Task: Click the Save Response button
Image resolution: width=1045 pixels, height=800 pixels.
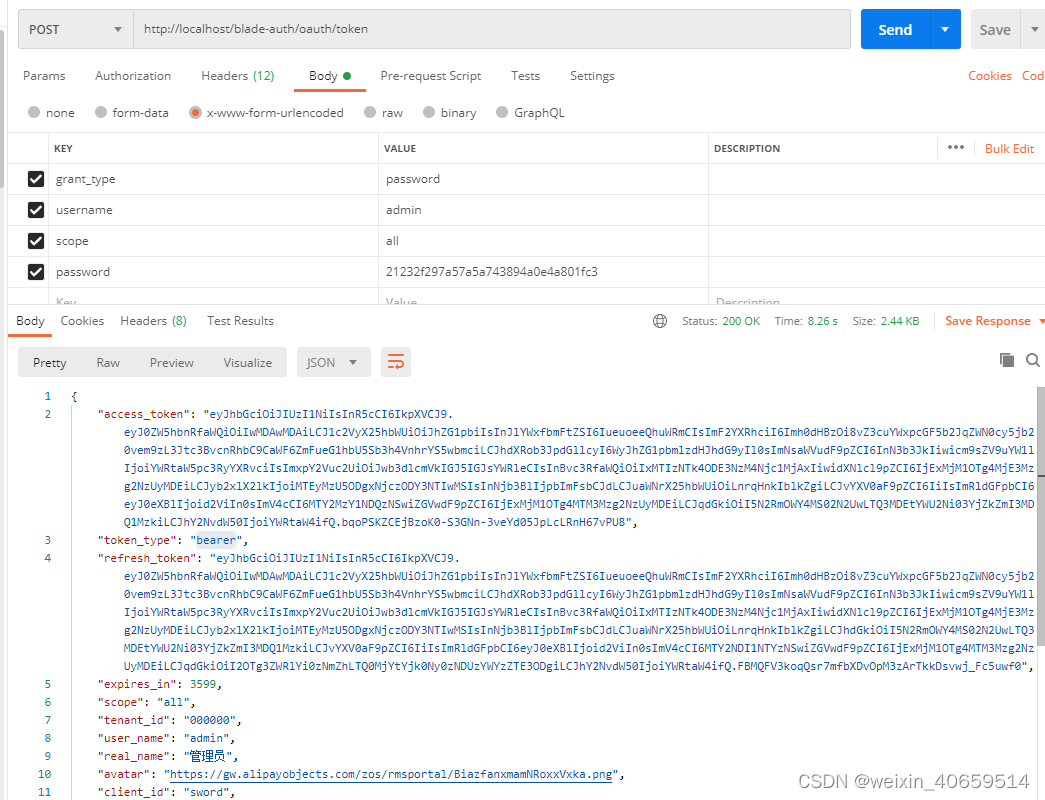Action: (988, 321)
